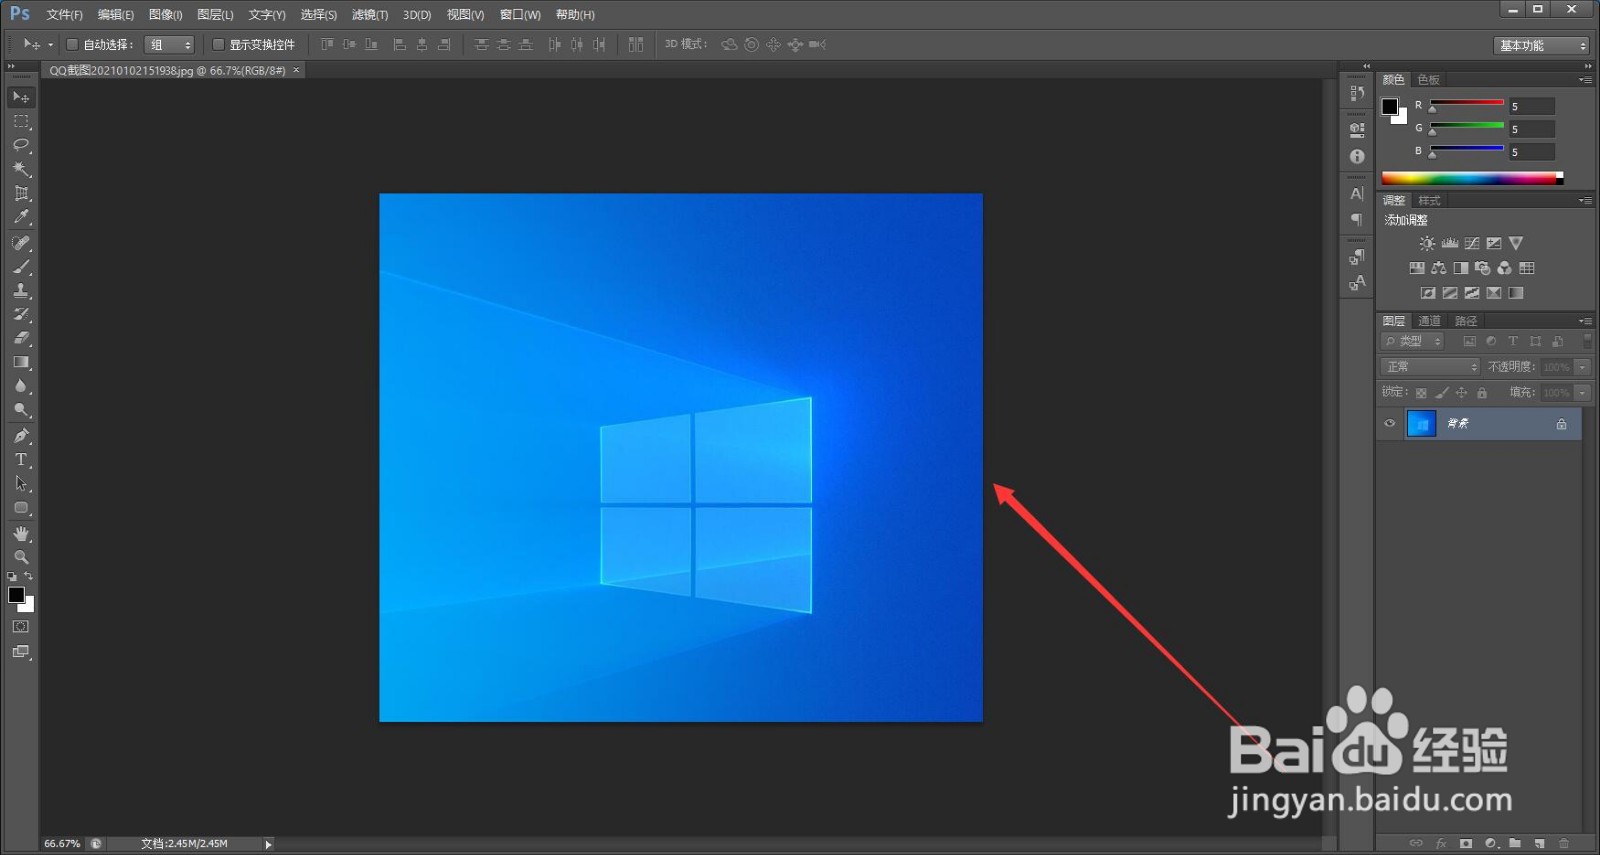
Task: Toggle lock all padlock
Action: (1482, 393)
